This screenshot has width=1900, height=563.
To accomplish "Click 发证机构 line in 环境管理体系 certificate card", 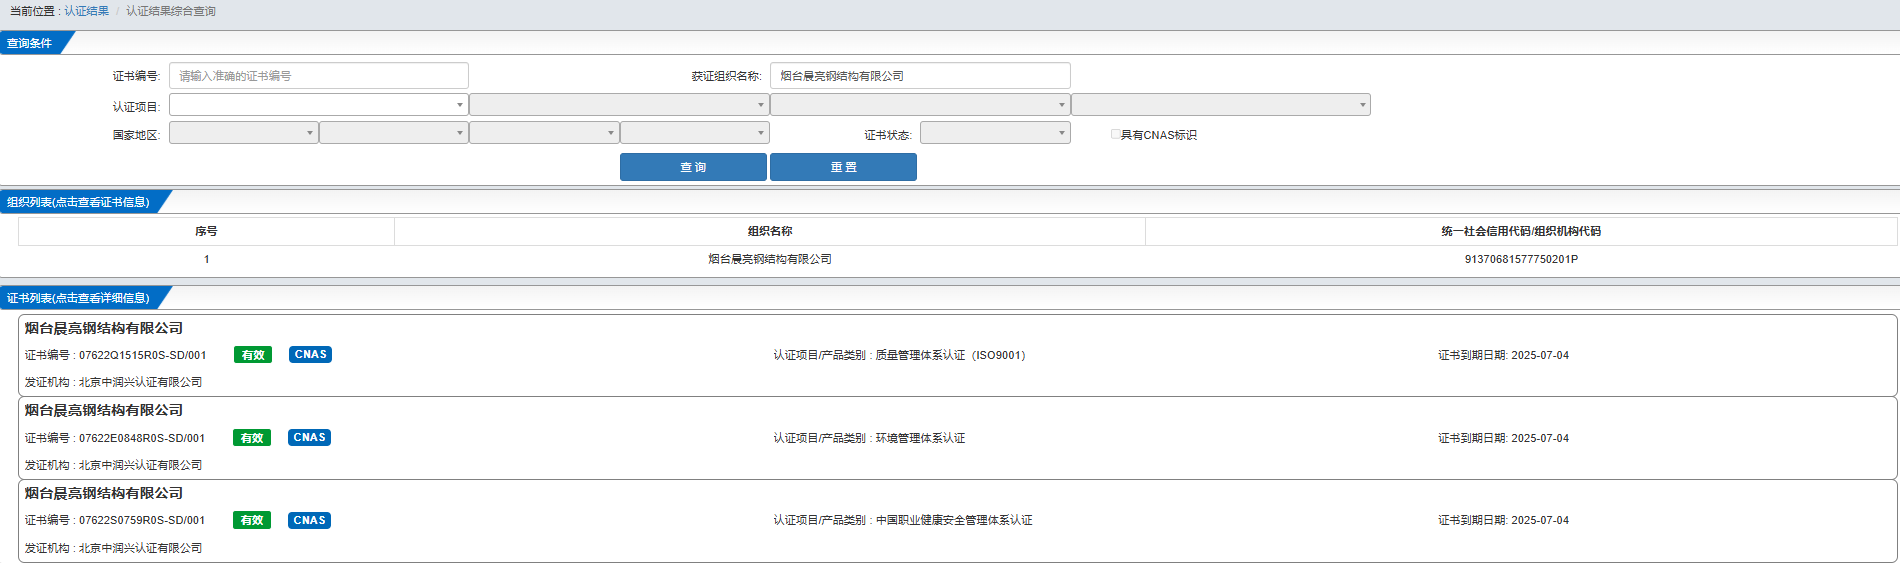I will tap(113, 465).
